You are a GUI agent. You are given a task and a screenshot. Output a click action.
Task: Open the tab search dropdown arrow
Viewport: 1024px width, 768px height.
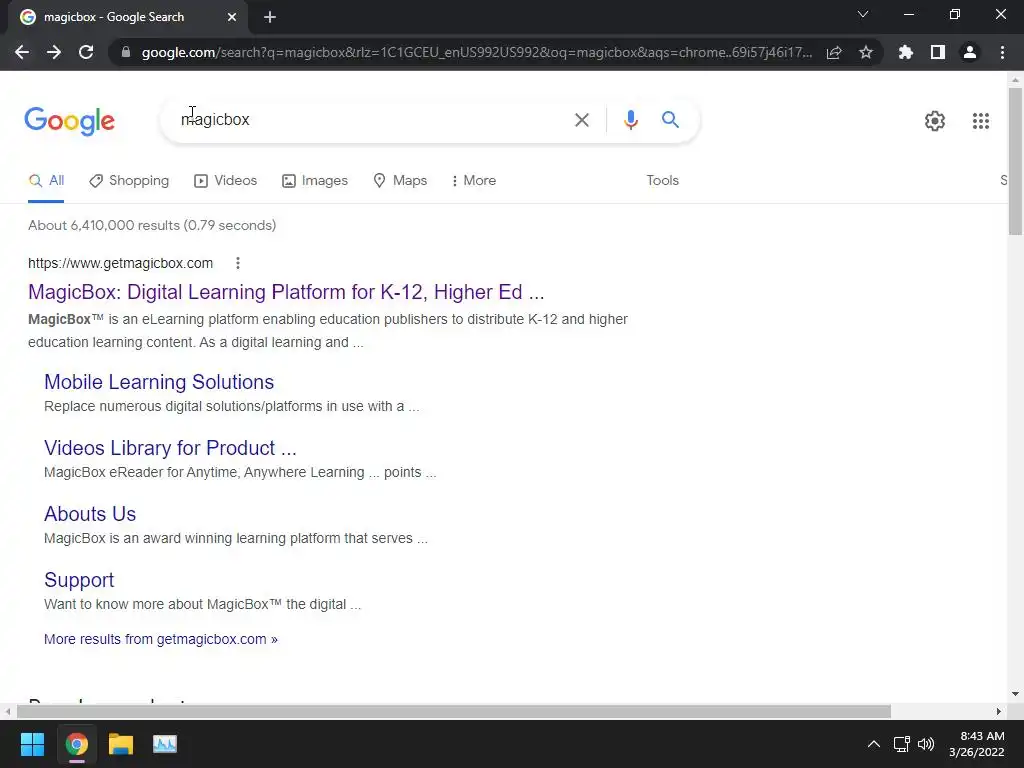[x=863, y=14]
